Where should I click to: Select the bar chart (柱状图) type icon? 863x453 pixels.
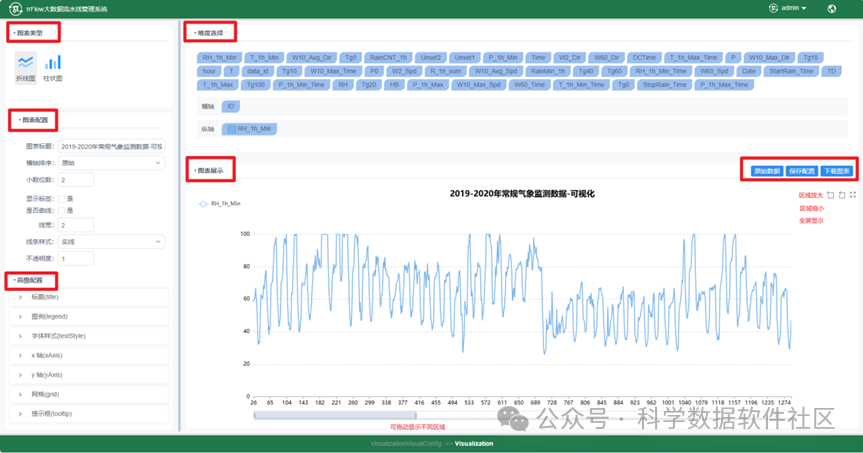[x=52, y=64]
